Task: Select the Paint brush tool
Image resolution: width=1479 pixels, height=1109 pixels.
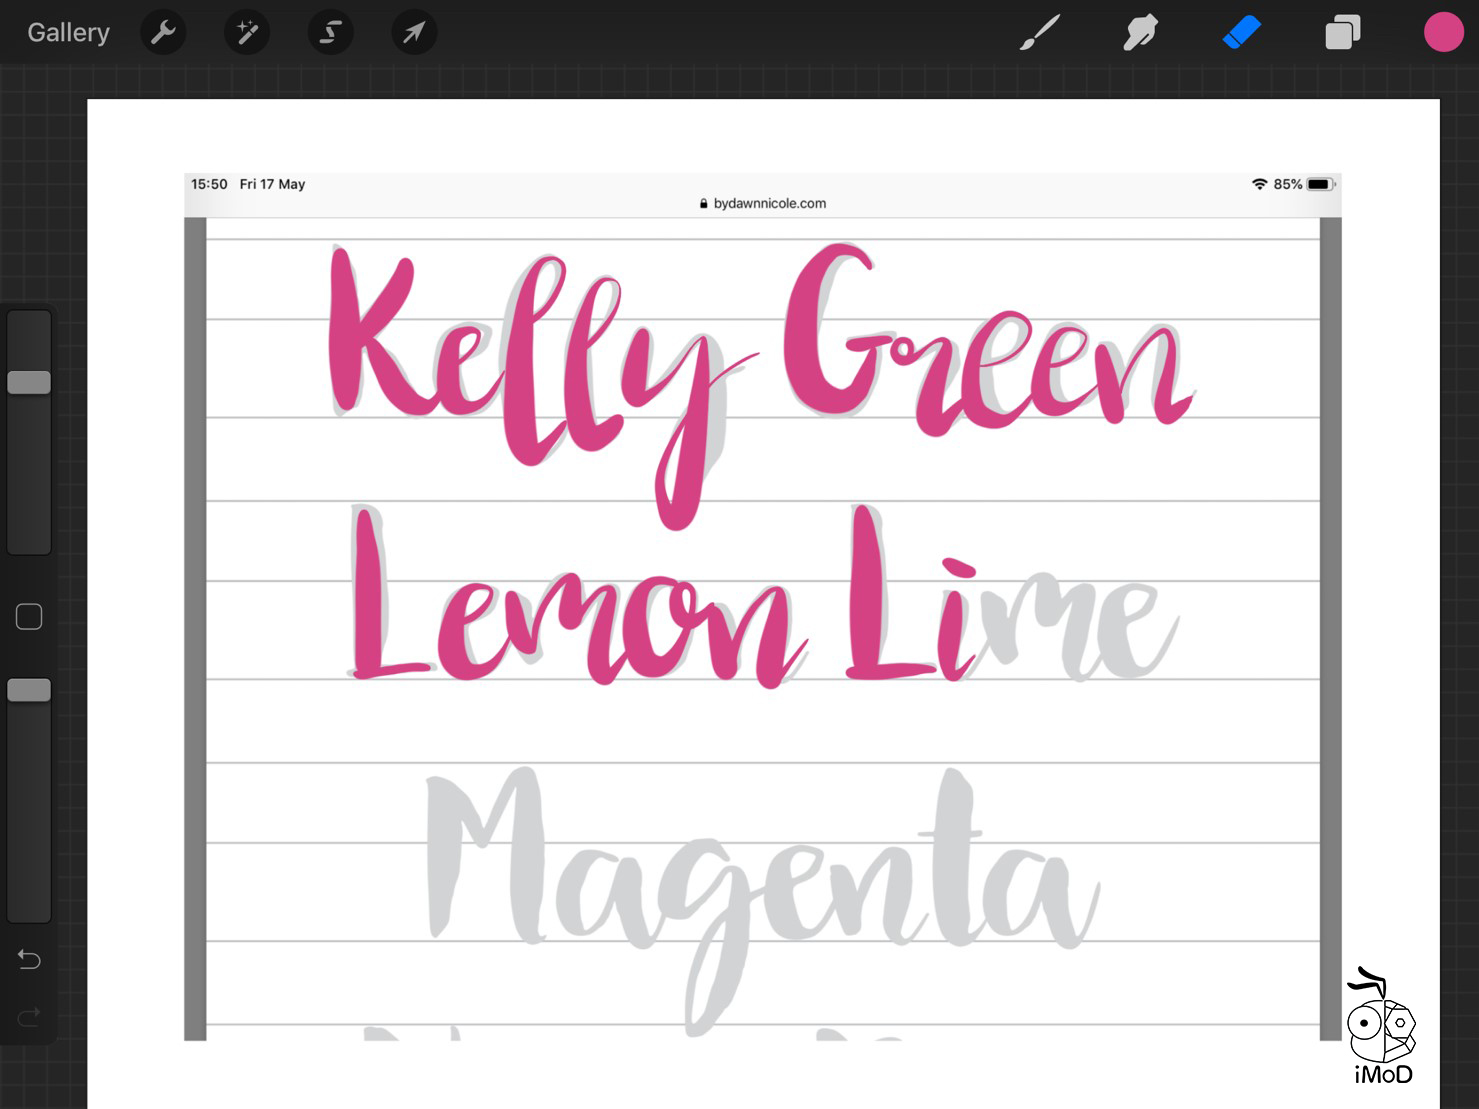Action: coord(1040,33)
